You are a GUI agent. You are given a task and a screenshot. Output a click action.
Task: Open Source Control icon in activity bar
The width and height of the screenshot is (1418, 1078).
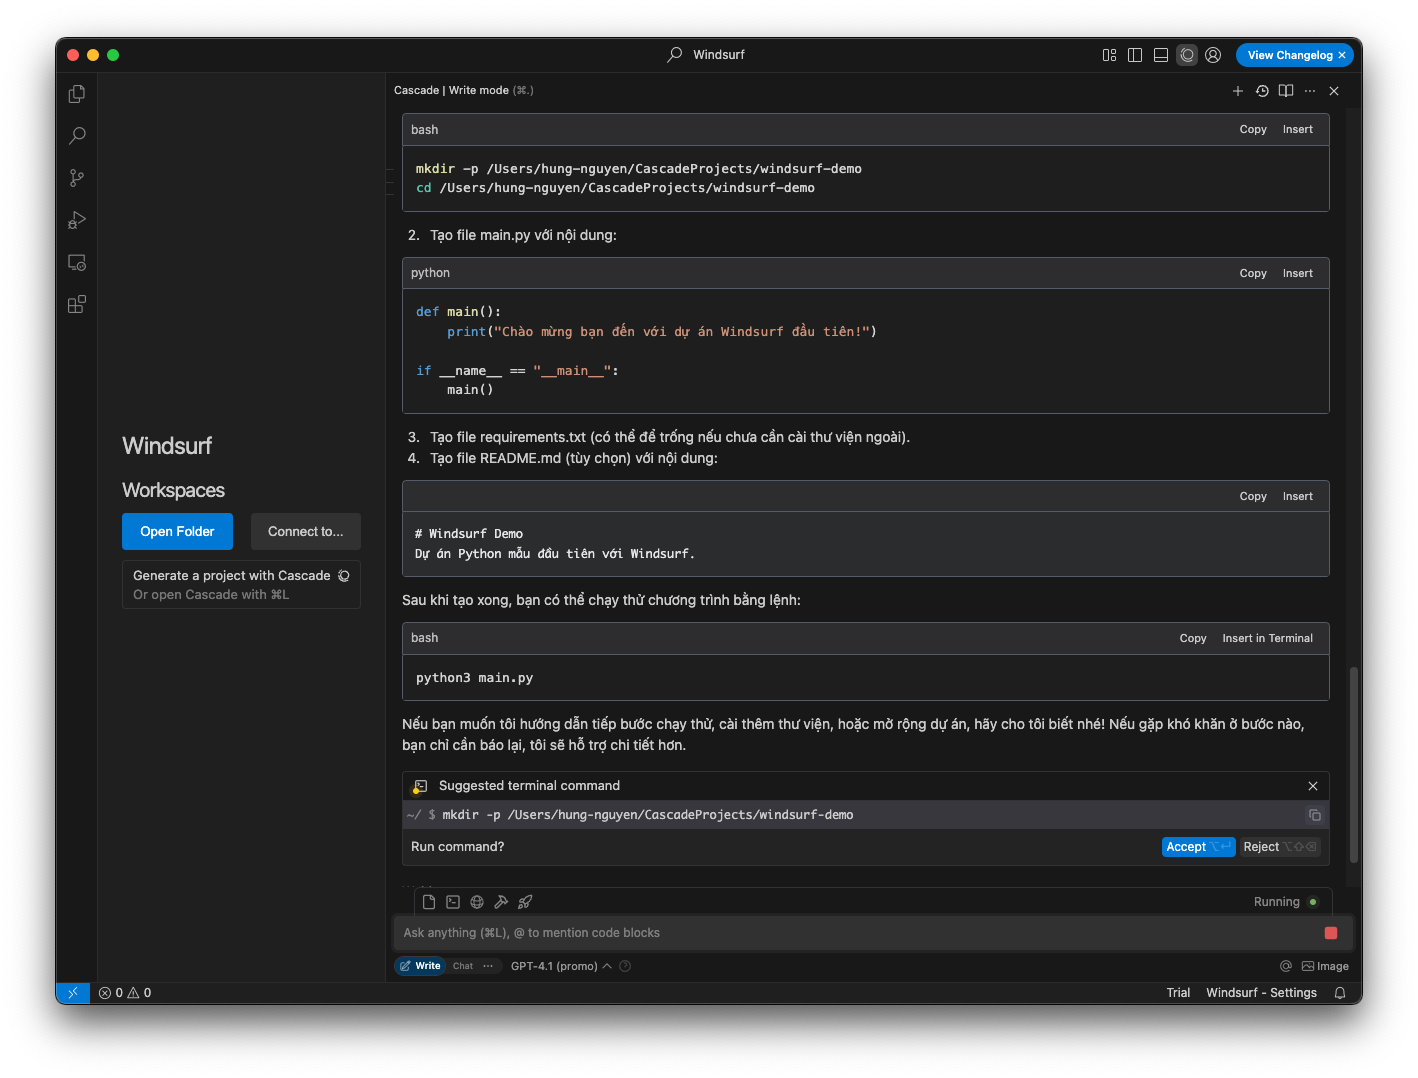tap(77, 178)
